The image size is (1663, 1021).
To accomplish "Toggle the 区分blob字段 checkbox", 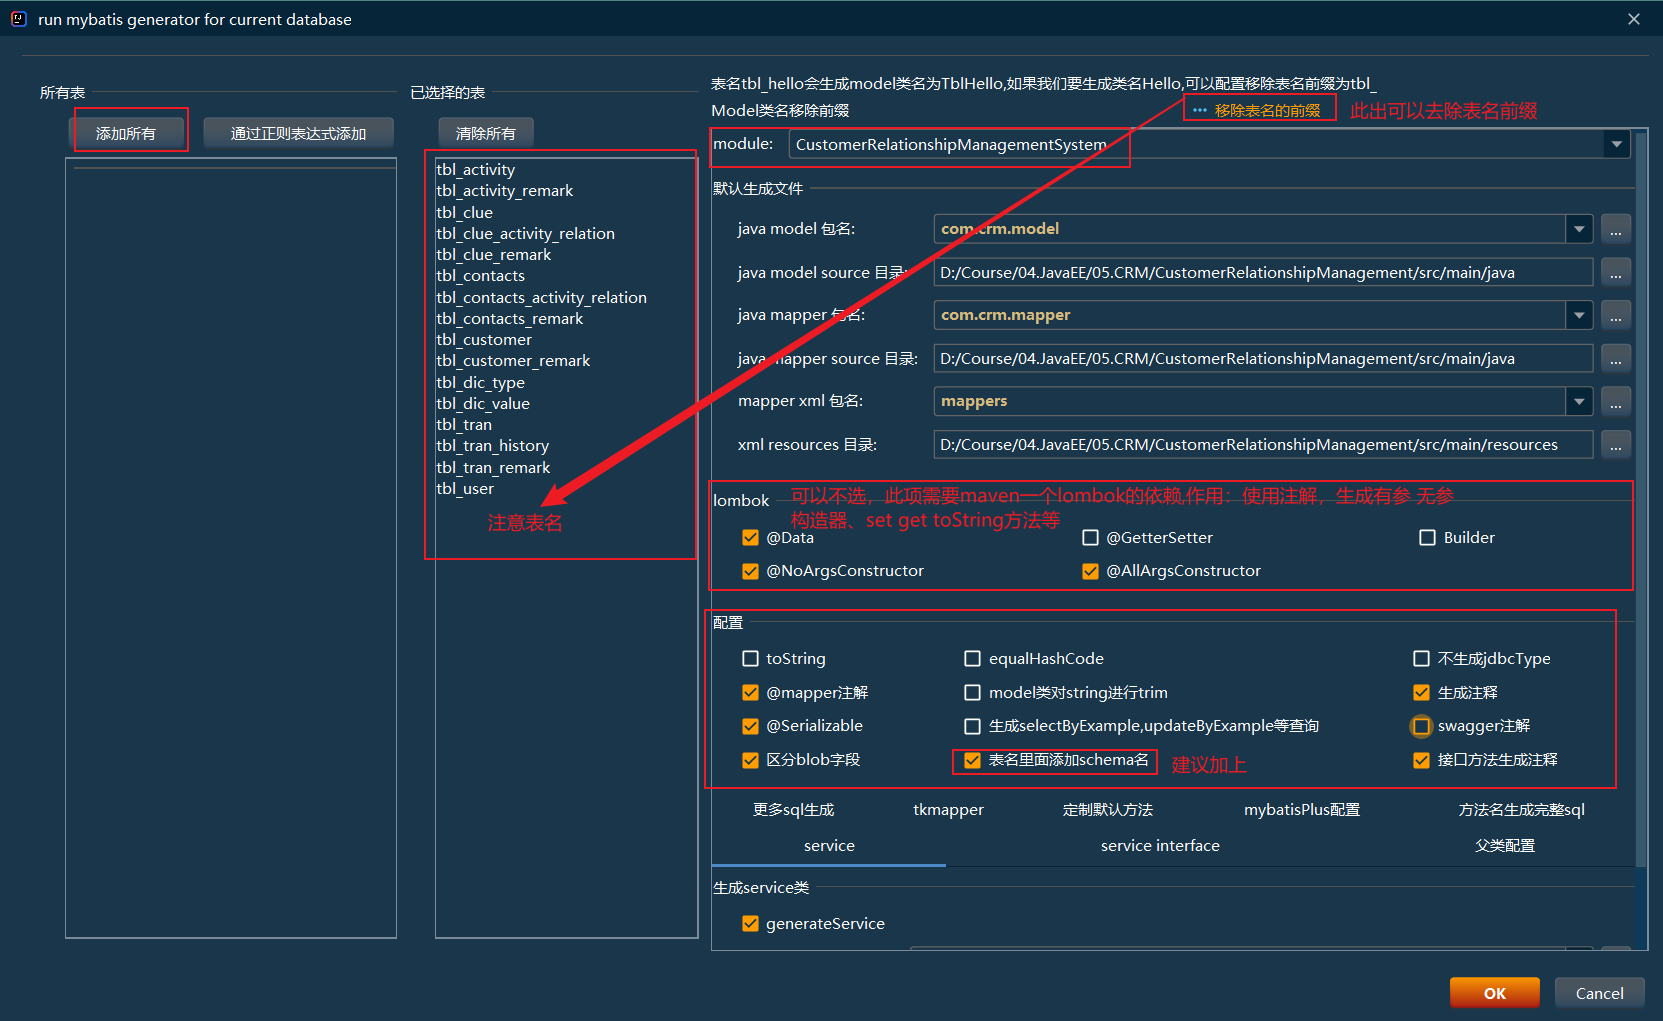I will pos(750,760).
